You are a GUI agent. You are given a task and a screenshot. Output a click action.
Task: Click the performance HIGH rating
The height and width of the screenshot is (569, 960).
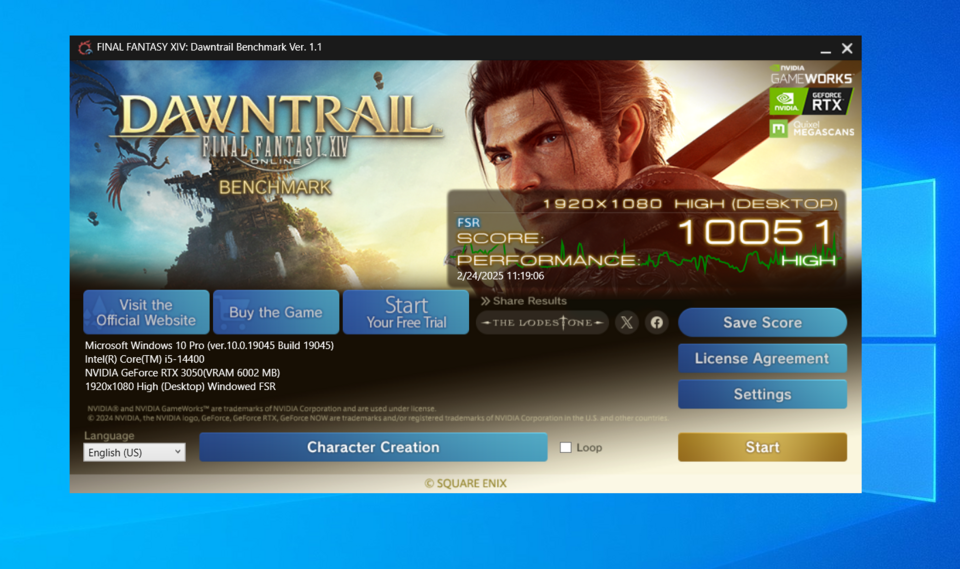[808, 261]
